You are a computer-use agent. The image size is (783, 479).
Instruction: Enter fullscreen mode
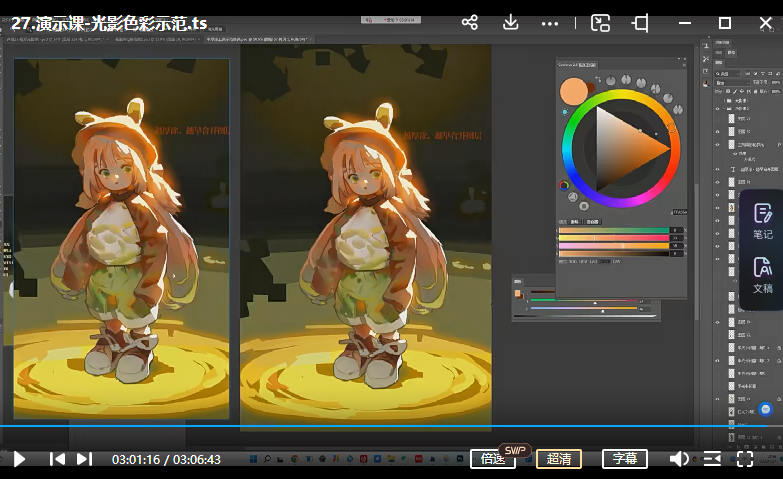coord(745,459)
